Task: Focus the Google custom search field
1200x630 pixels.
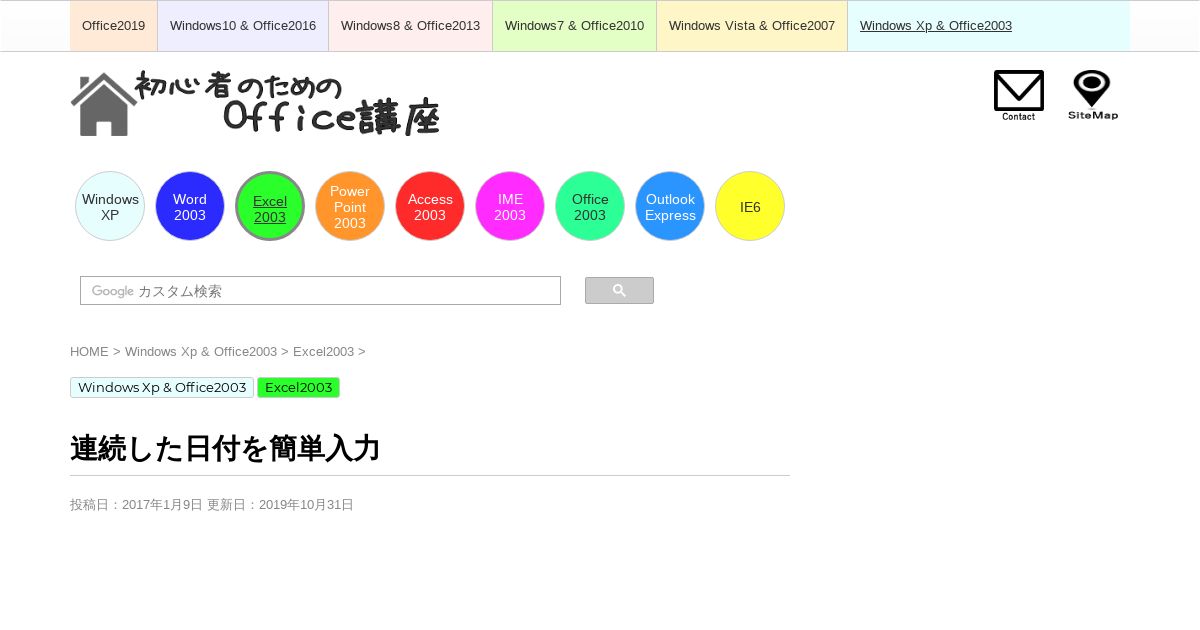Action: pos(320,291)
